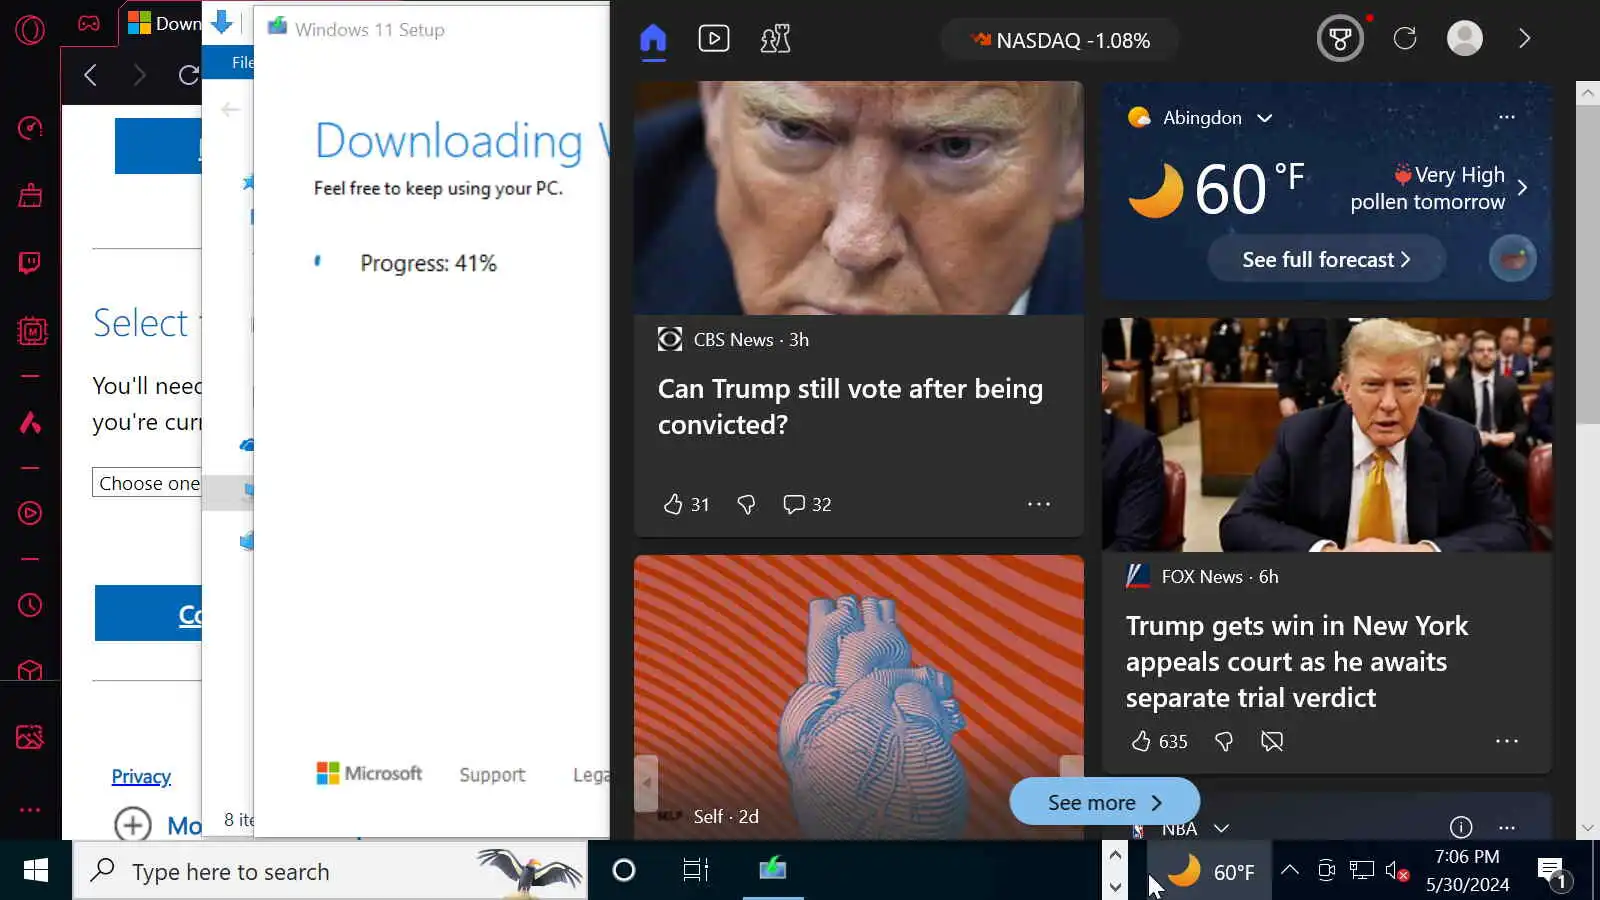The image size is (1600, 900).
Task: Open the Opera GX menu logo
Action: coord(30,30)
